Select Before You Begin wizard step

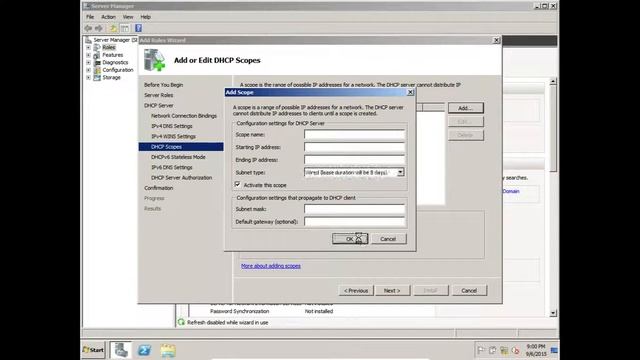point(163,85)
